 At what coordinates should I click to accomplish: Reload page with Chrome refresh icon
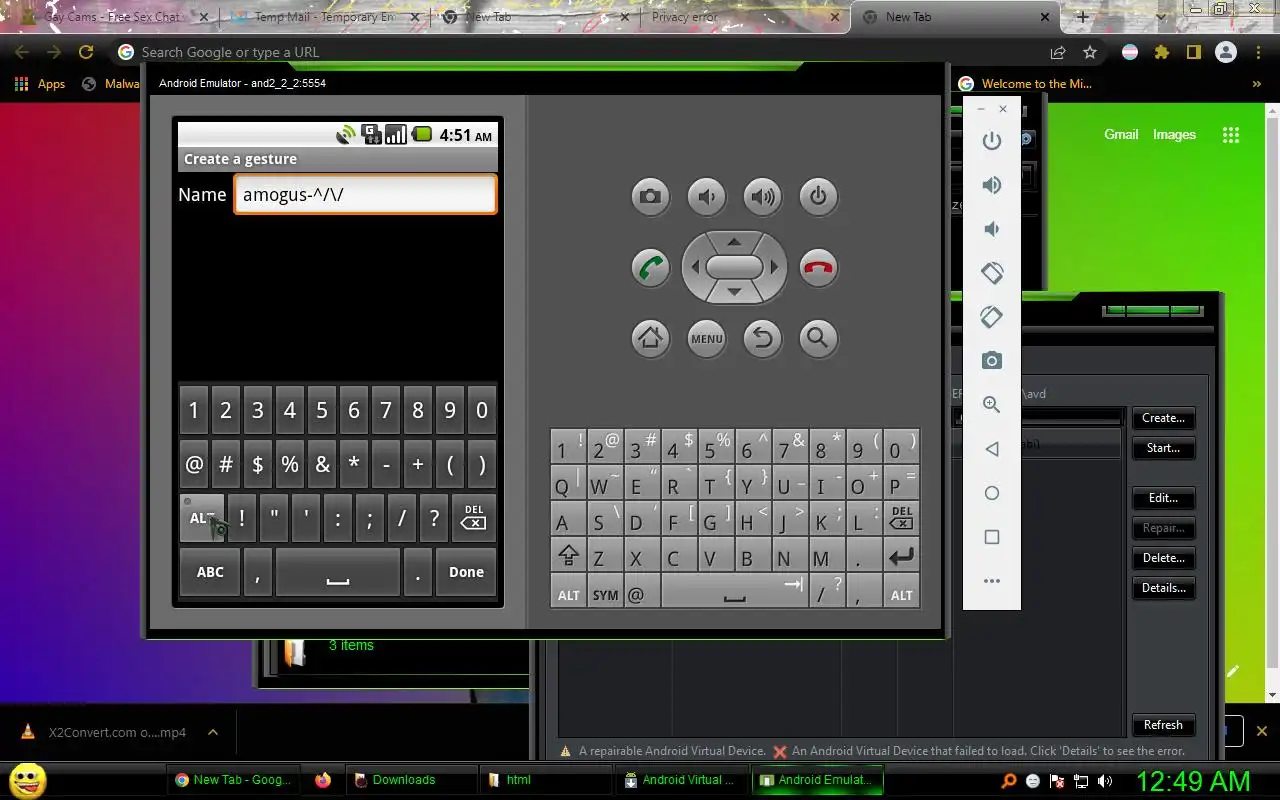(x=86, y=52)
